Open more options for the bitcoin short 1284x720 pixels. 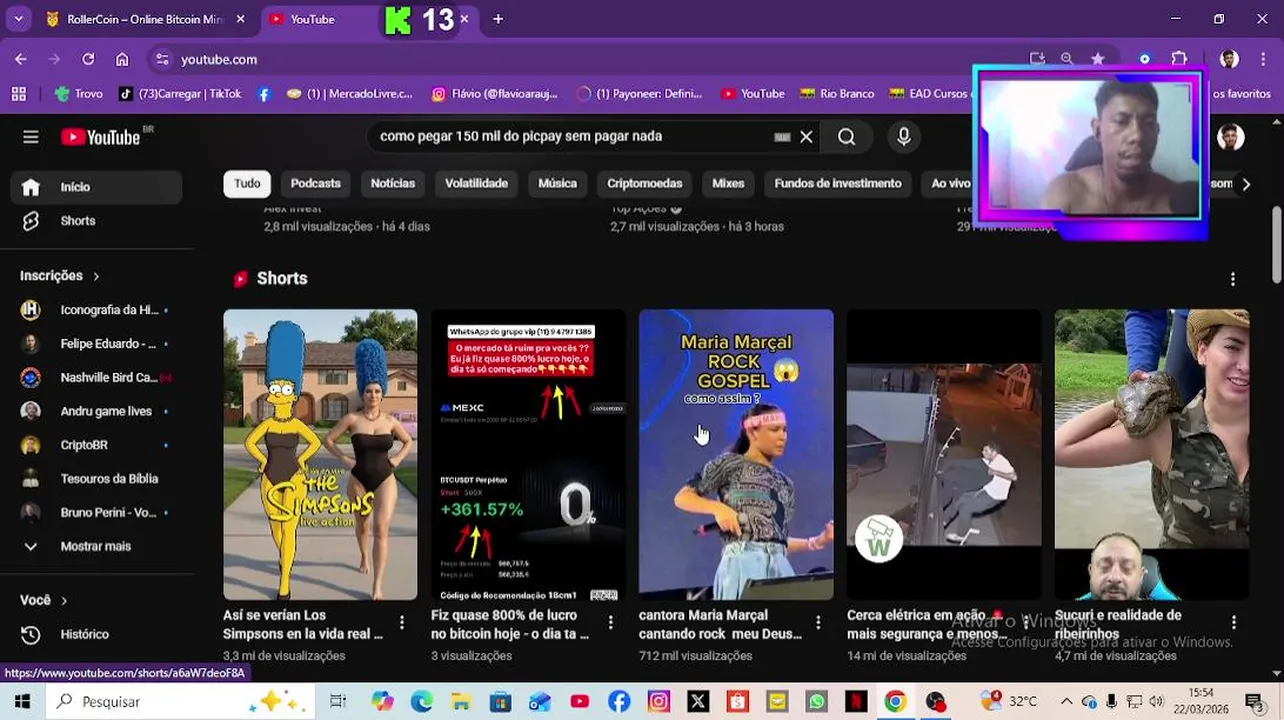610,623
